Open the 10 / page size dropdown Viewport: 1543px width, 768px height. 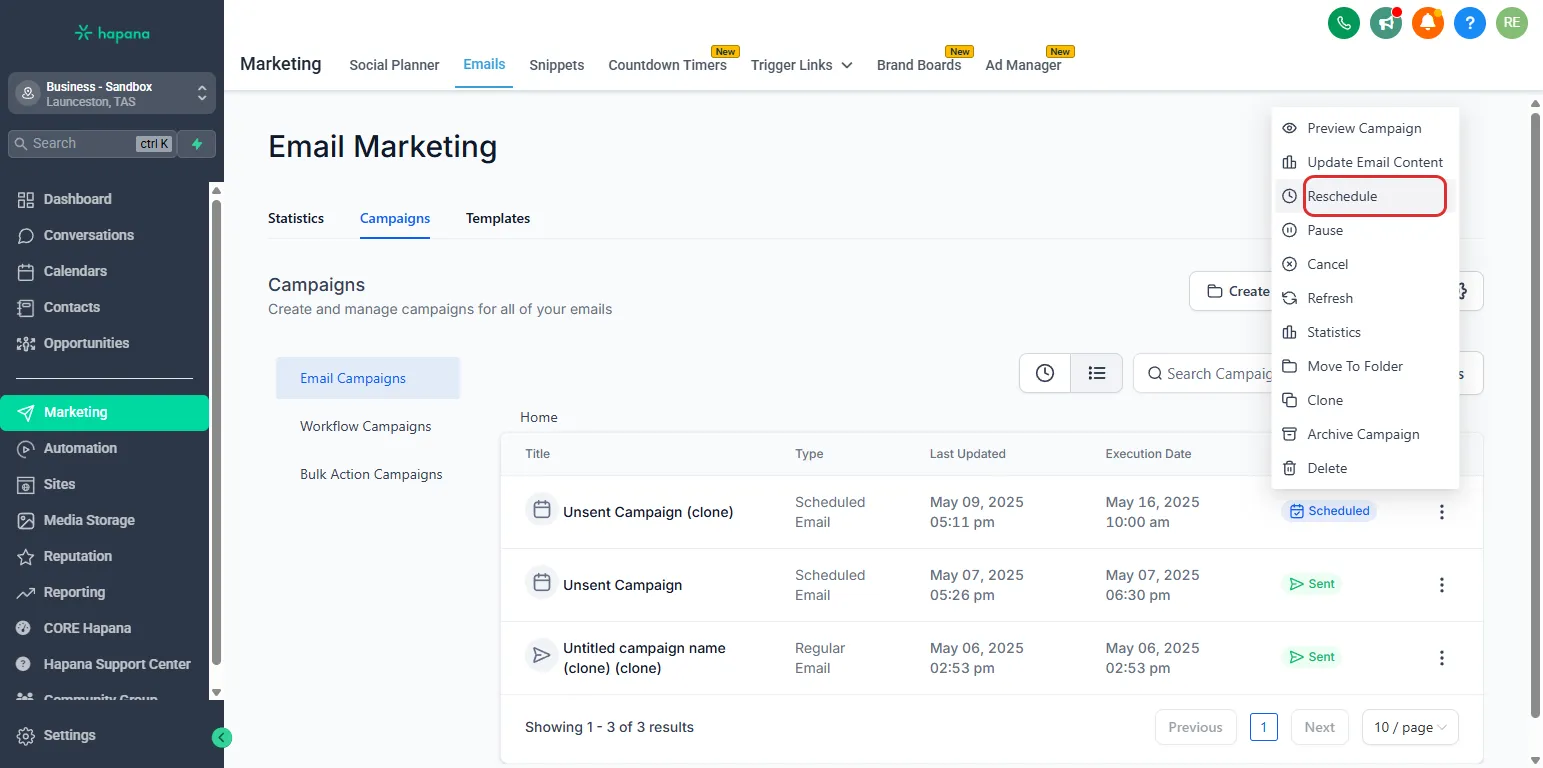coord(1410,727)
